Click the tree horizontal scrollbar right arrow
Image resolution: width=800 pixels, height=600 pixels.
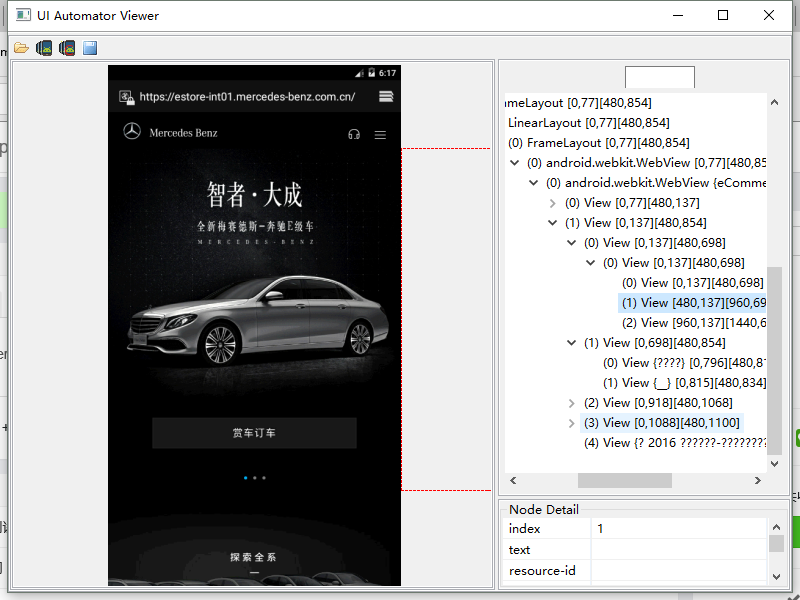pyautogui.click(x=758, y=481)
